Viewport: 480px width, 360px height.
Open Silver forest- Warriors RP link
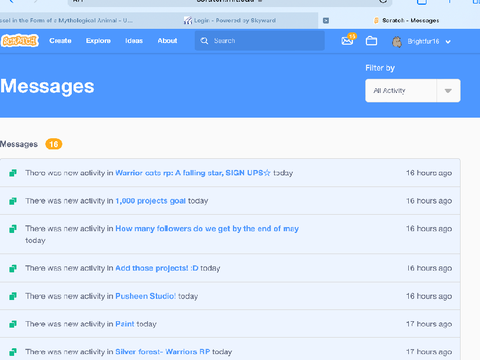pos(163,352)
